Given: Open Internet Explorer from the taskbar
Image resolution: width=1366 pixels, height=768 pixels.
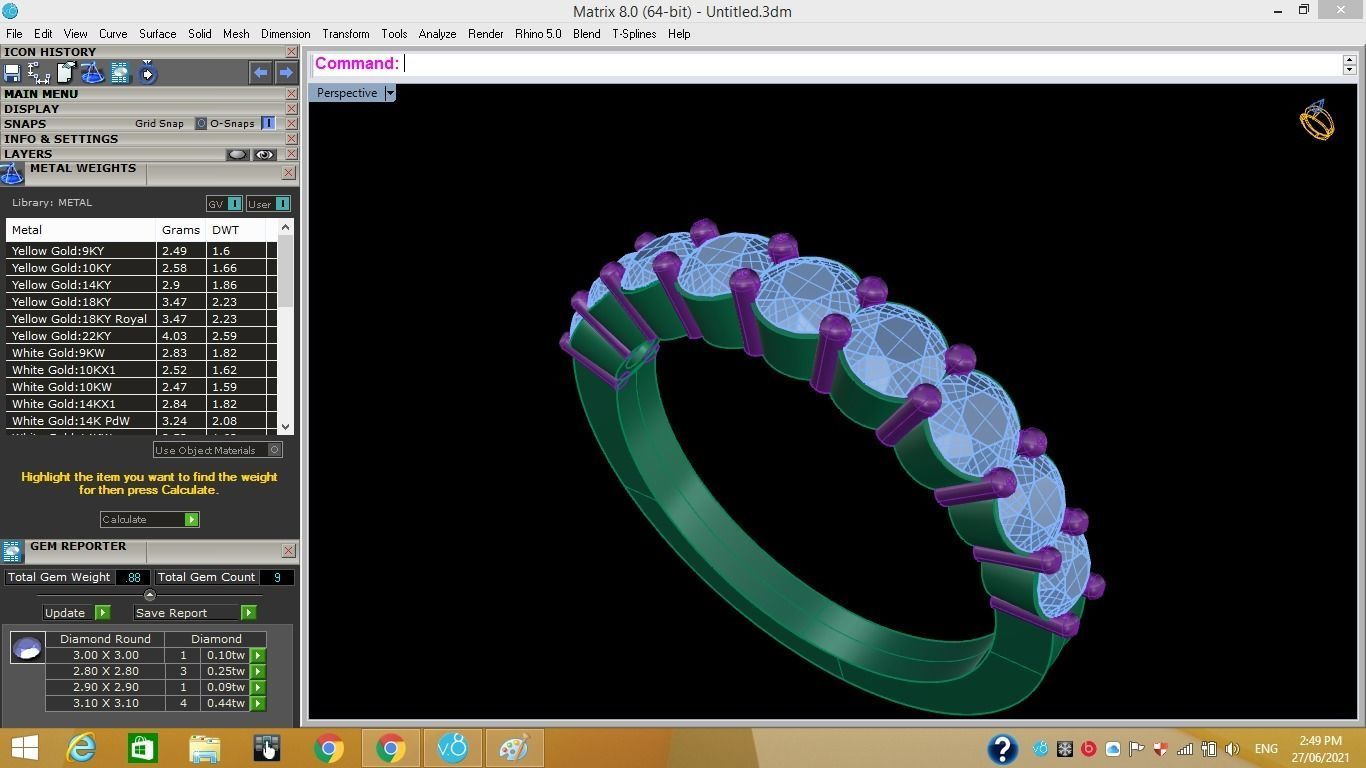Looking at the screenshot, I should [80, 748].
